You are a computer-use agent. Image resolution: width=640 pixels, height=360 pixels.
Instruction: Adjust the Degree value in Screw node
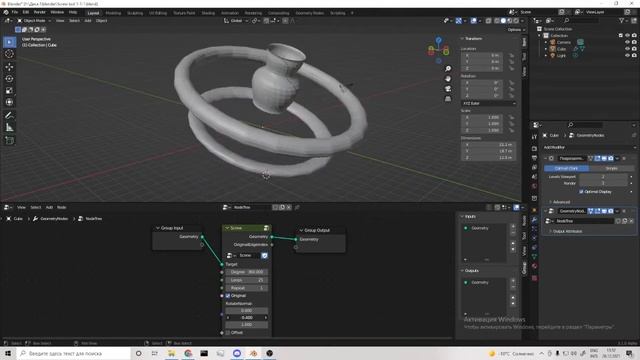click(247, 272)
